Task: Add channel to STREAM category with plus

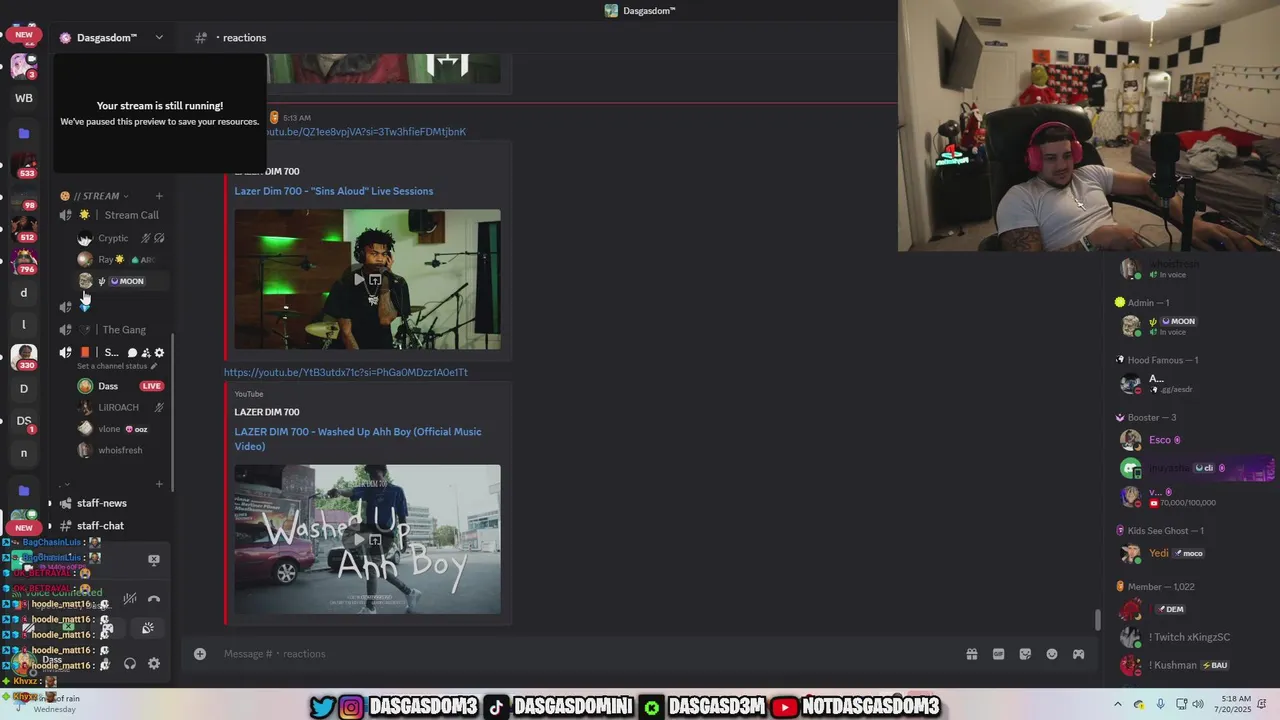Action: (159, 196)
